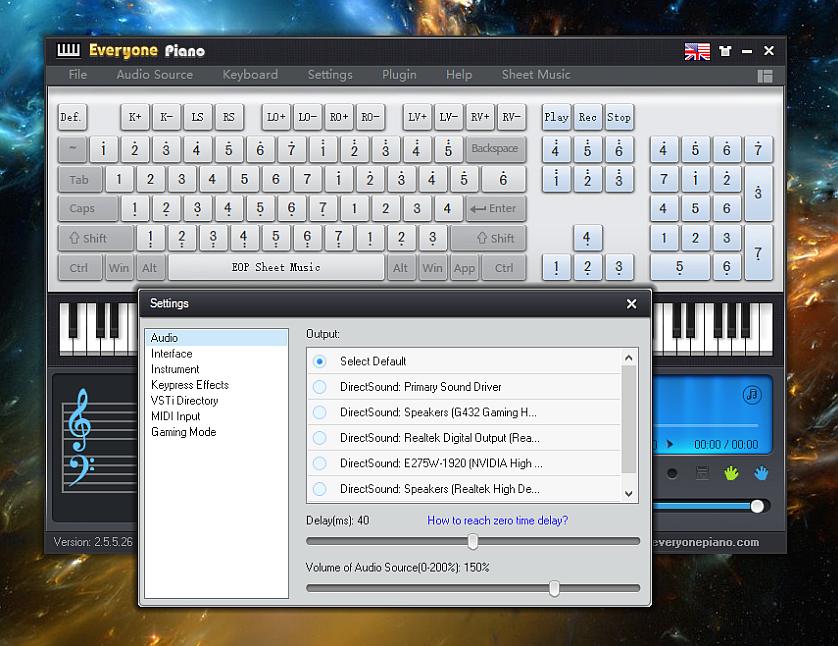Image resolution: width=838 pixels, height=646 pixels.
Task: Click the LV- left volume down button
Action: 448,117
